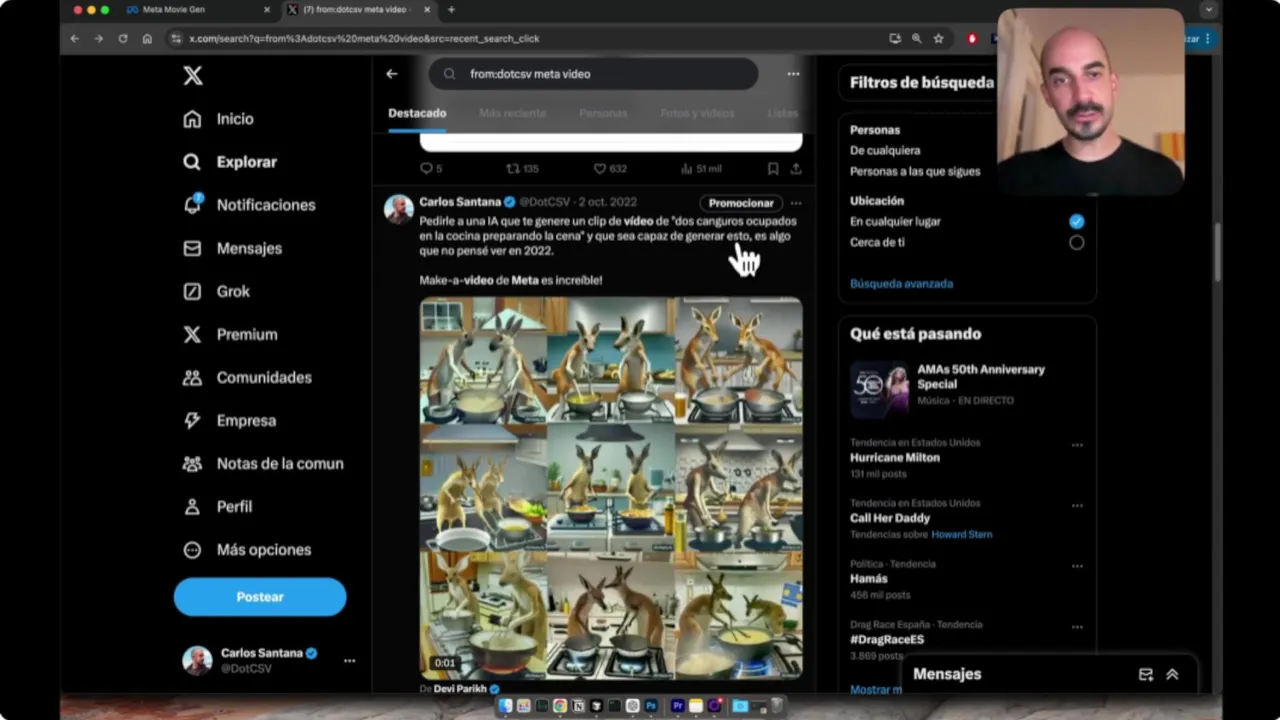Open Grok in the sidebar
Viewport: 1280px width, 720px height.
tap(216, 291)
